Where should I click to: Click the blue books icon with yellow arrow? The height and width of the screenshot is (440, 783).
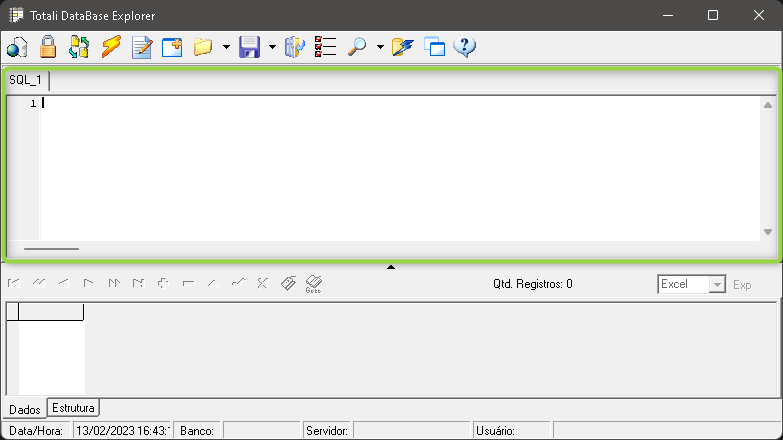tap(295, 47)
